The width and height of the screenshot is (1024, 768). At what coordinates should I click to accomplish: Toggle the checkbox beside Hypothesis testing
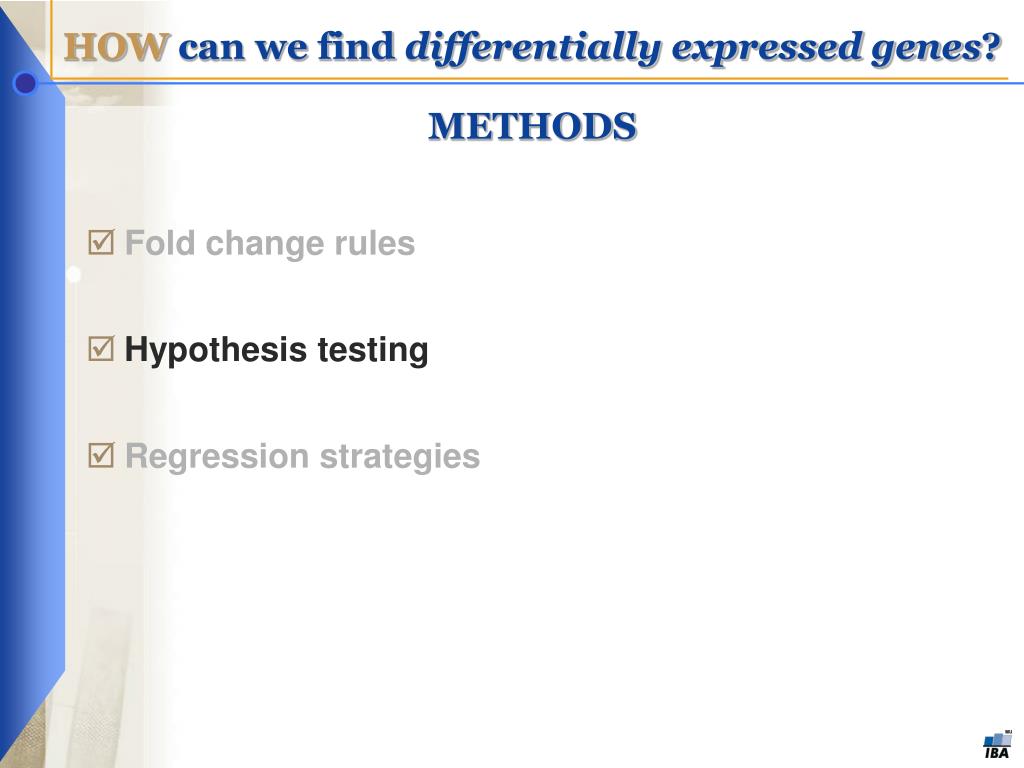point(101,348)
